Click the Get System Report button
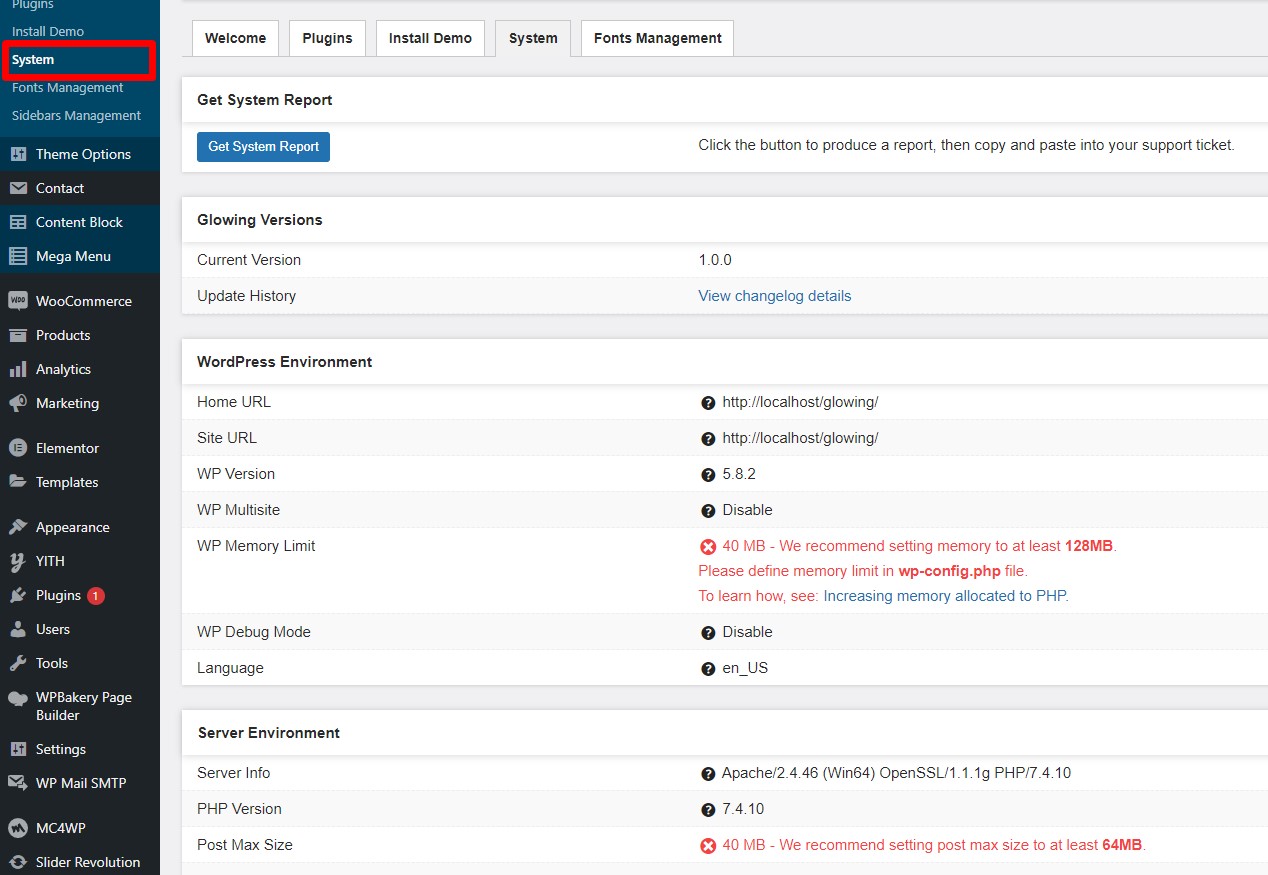Screen dimensions: 1268x875 pyautogui.click(x=263, y=147)
